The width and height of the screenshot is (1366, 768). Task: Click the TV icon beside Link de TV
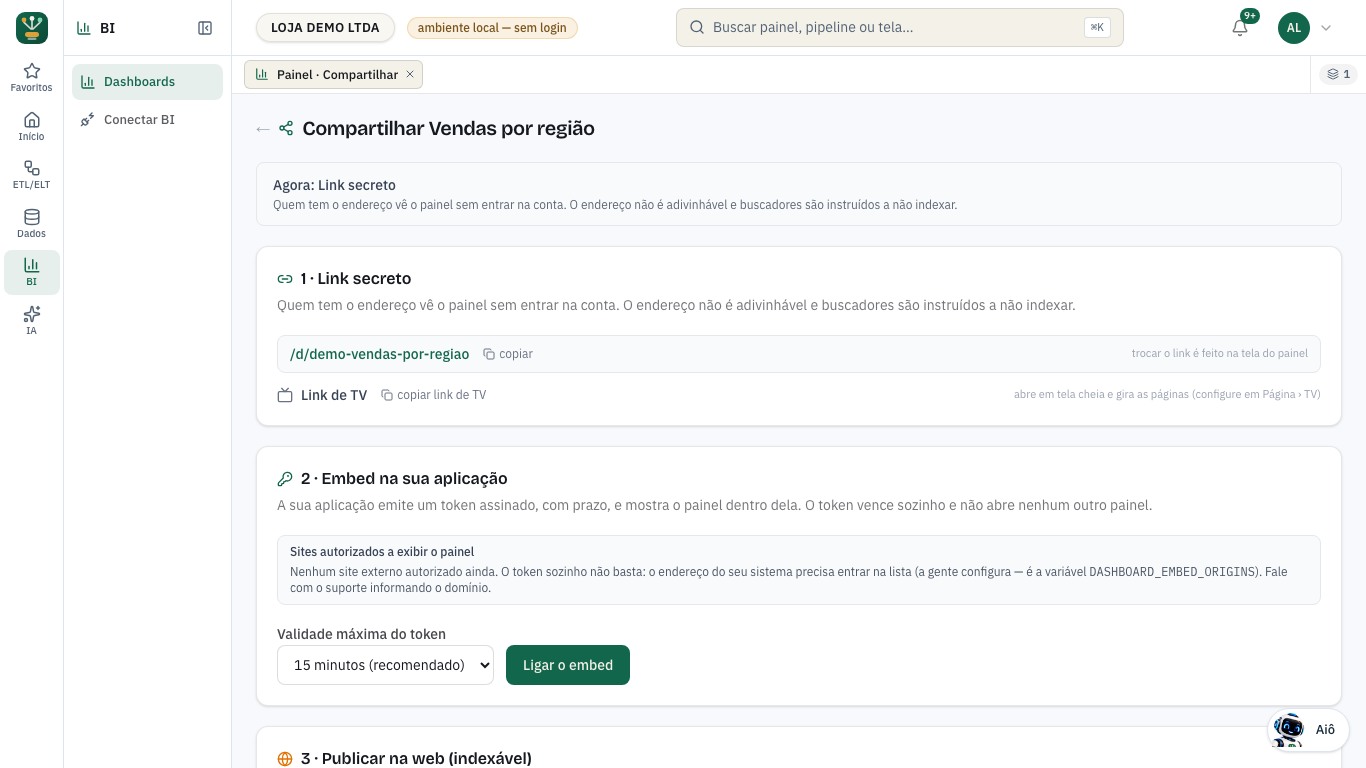[285, 395]
